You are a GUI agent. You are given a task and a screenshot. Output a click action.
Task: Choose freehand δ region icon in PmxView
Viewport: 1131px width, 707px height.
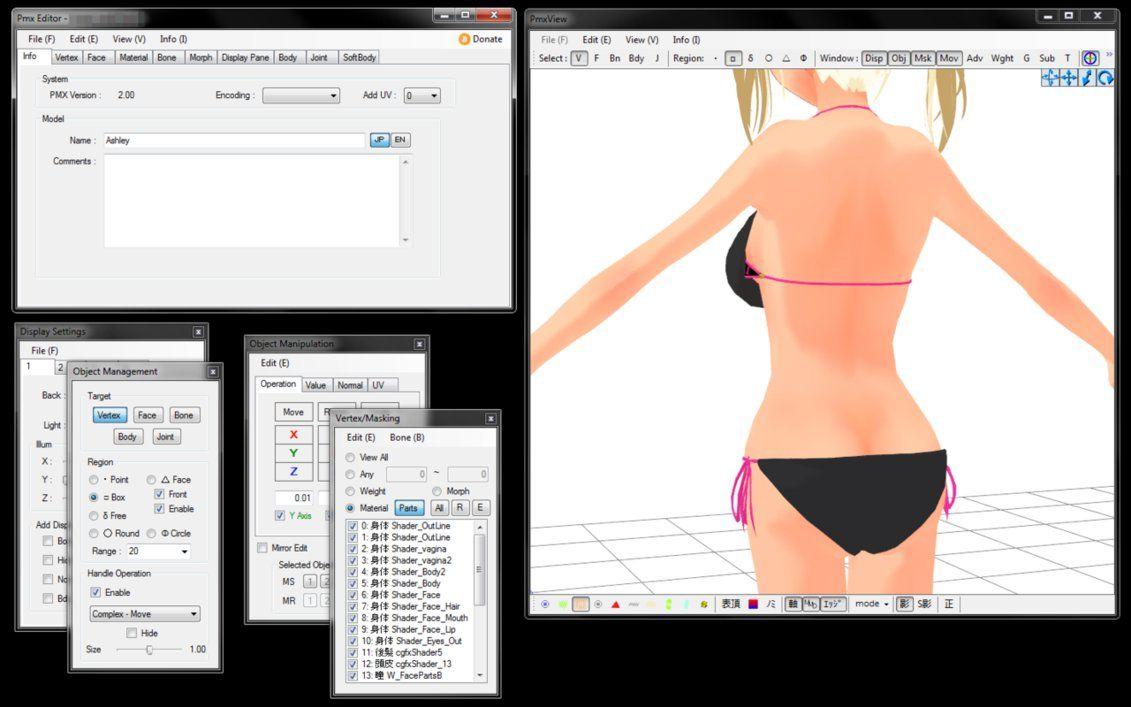point(751,58)
